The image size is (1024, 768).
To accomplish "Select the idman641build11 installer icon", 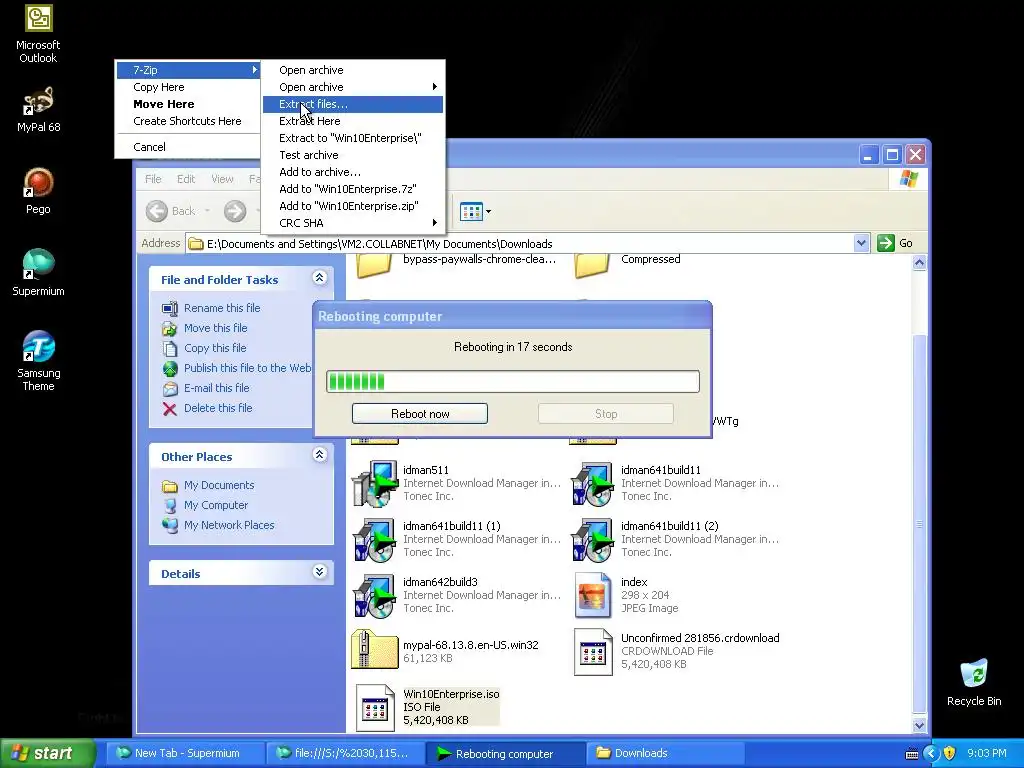I will coord(592,483).
